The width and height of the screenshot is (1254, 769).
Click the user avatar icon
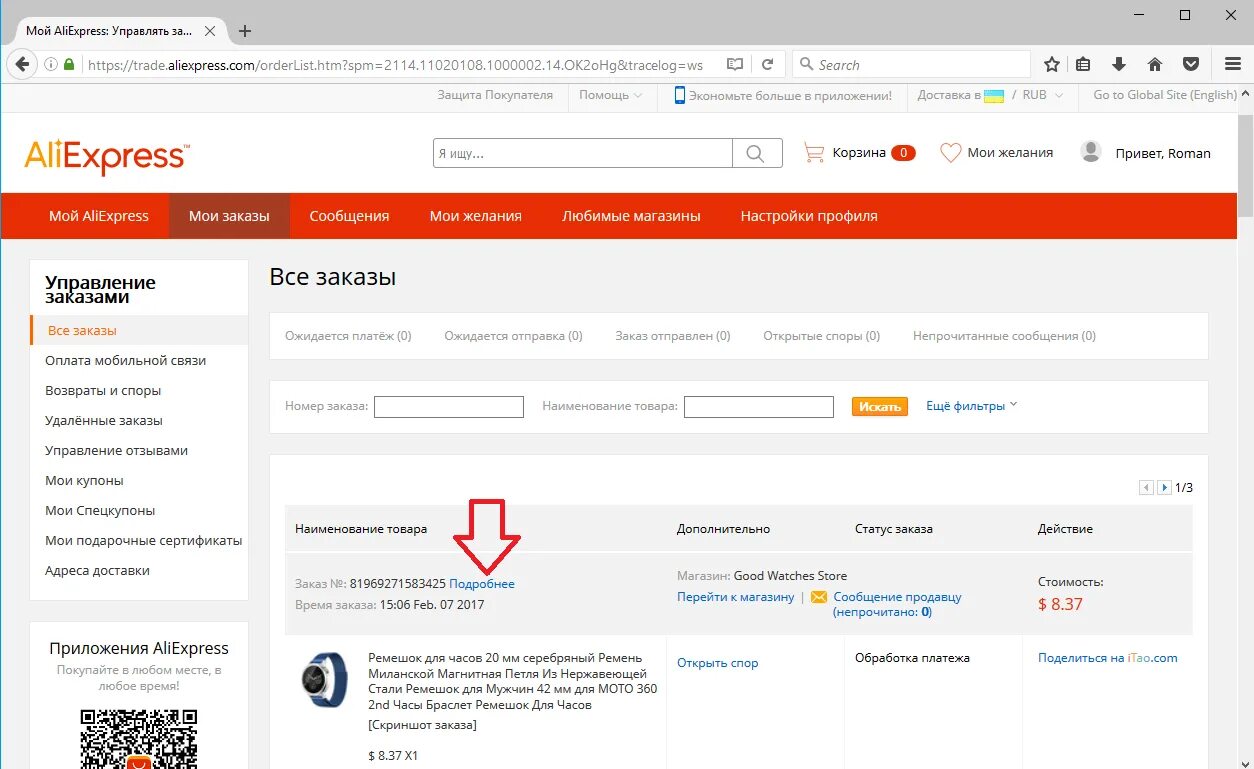point(1091,152)
